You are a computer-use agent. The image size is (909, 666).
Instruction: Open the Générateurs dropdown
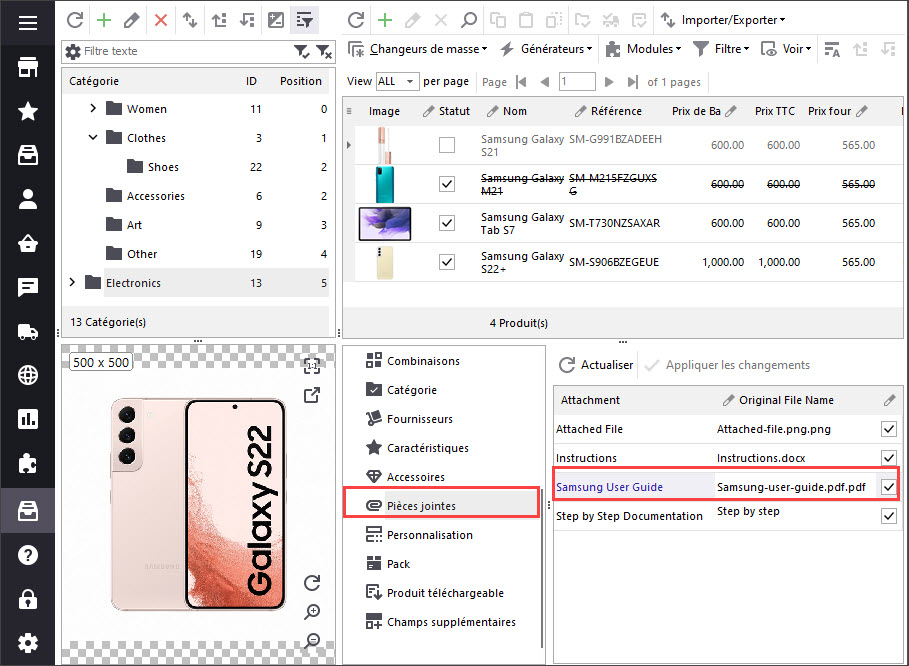547,49
